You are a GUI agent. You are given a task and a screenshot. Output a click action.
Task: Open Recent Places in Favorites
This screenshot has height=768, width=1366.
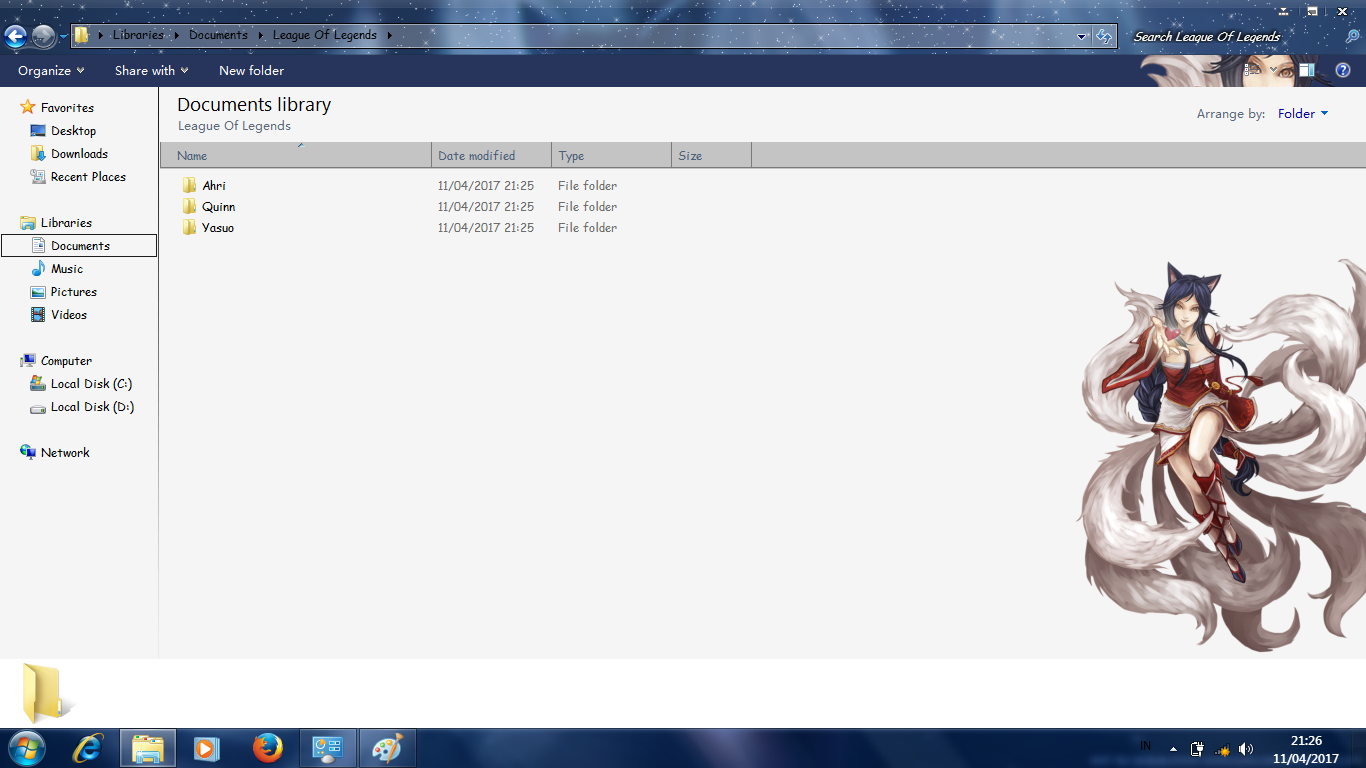tap(88, 177)
